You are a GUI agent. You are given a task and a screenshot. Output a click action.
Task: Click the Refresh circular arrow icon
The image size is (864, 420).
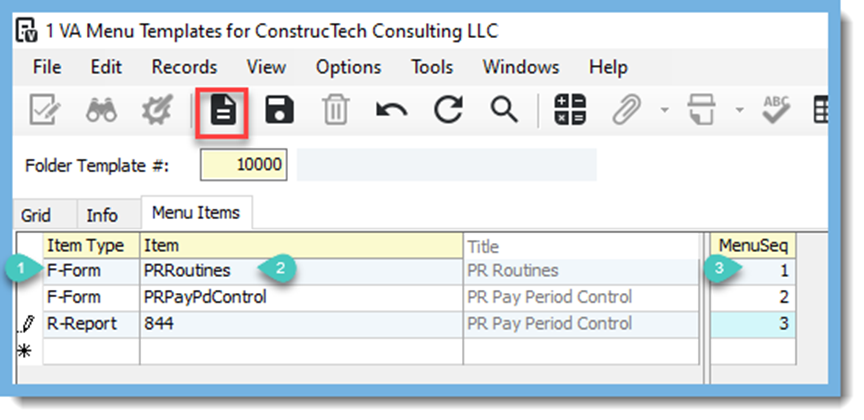coord(448,109)
